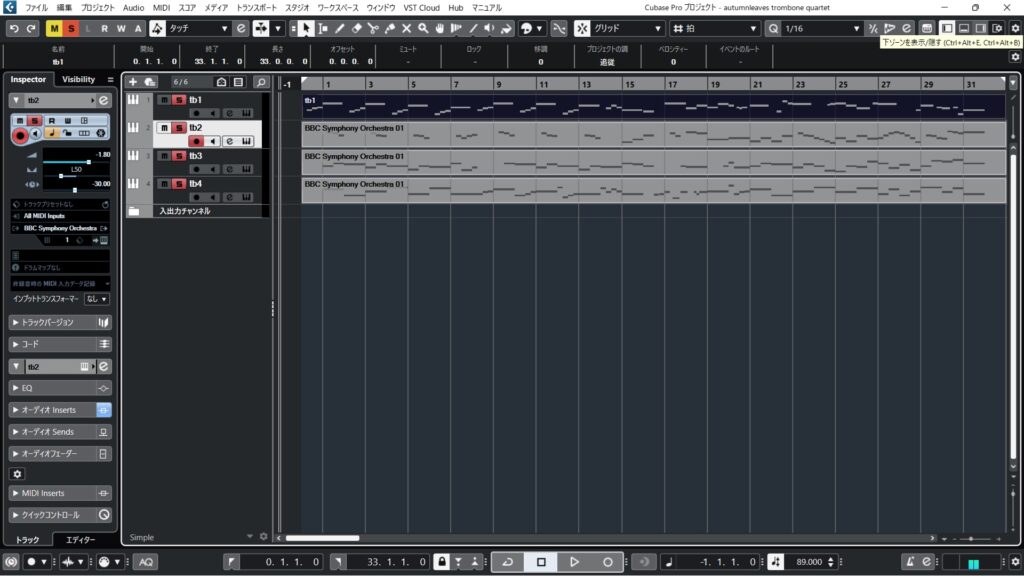
Task: Select the Eraser tool in toolbar
Action: pos(357,28)
